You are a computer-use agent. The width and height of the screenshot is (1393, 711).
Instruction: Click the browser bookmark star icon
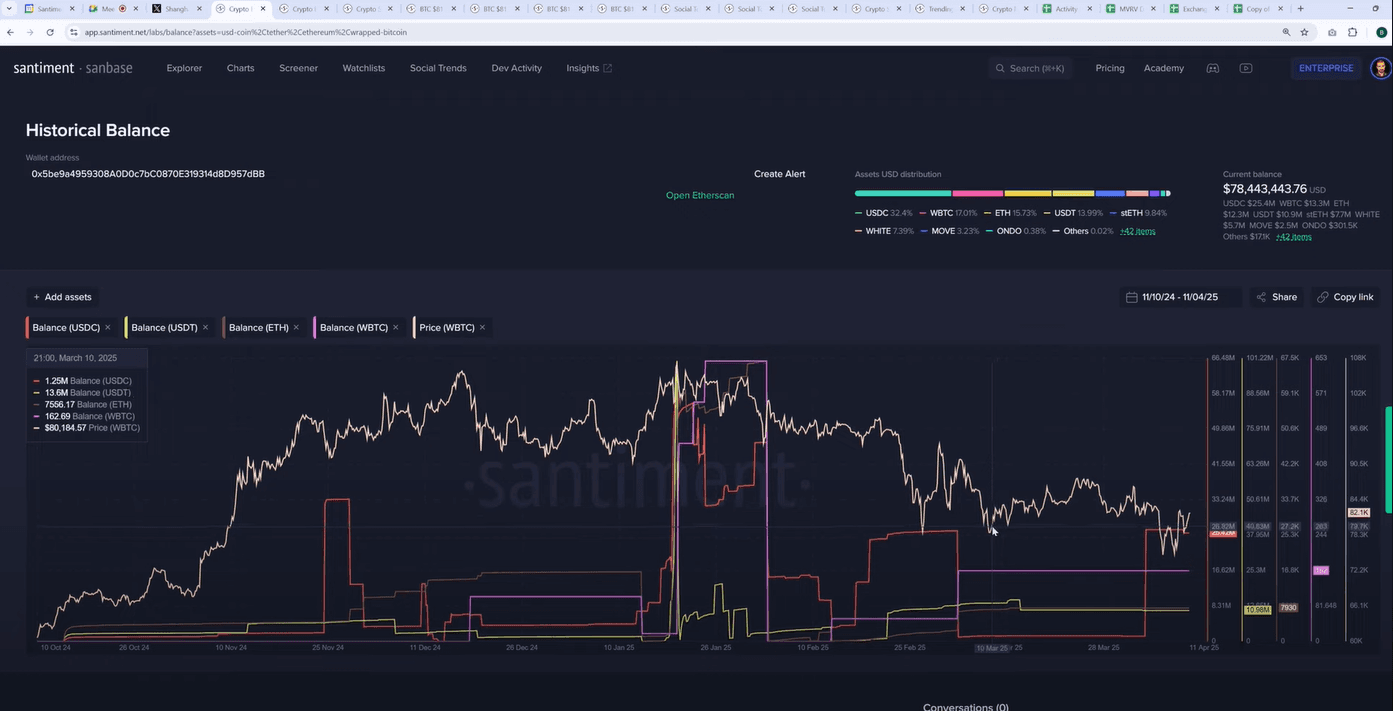1304,32
